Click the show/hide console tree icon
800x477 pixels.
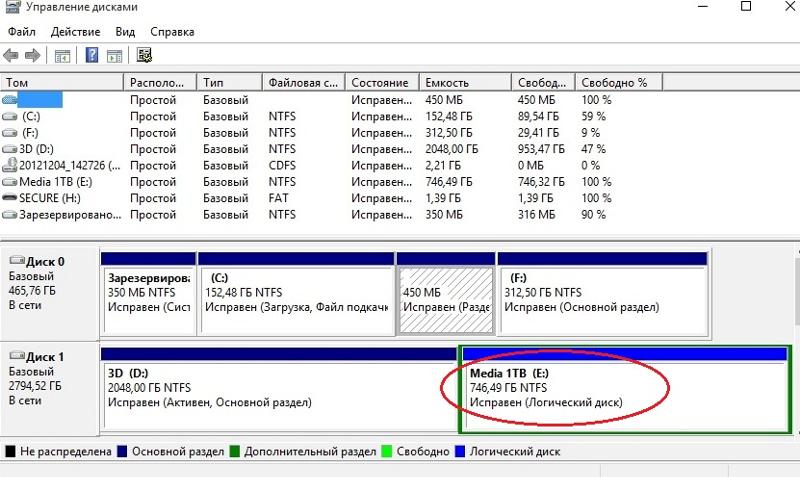(x=62, y=56)
